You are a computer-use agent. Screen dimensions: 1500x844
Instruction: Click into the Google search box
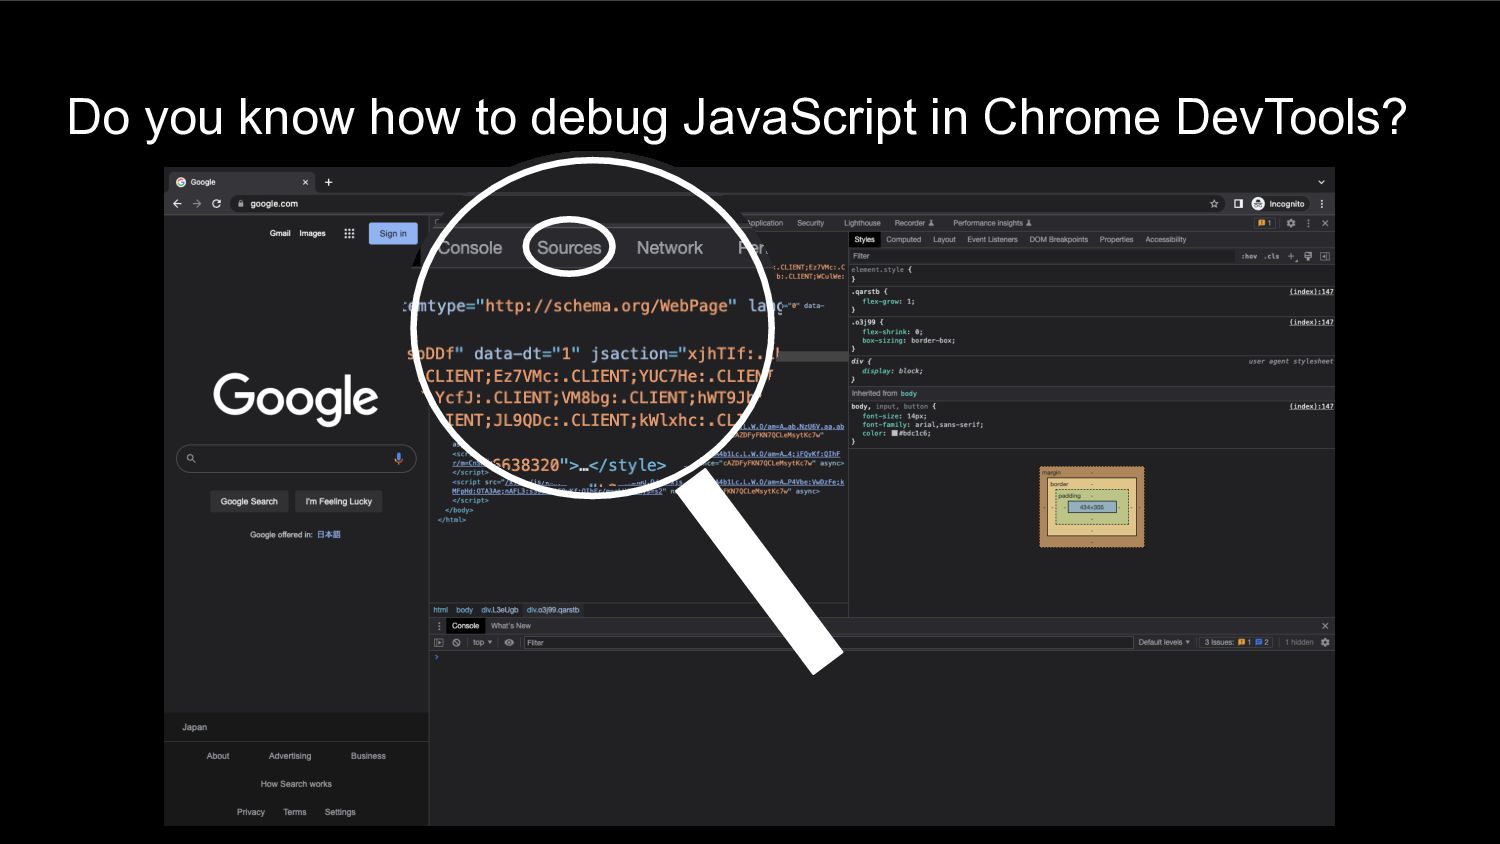(296, 458)
